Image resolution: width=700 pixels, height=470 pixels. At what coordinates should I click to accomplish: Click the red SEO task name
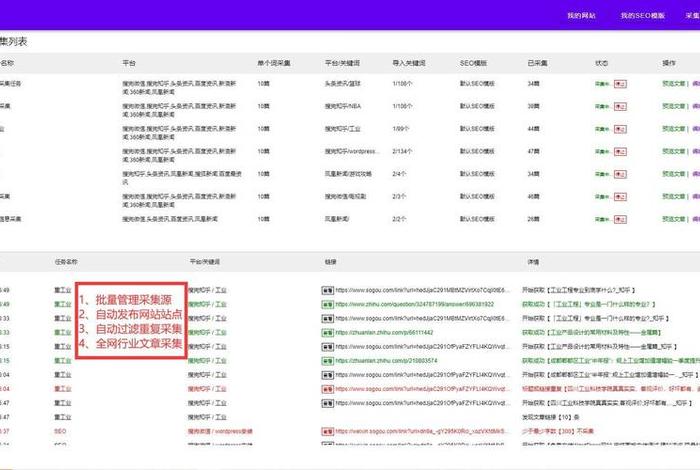[60, 432]
